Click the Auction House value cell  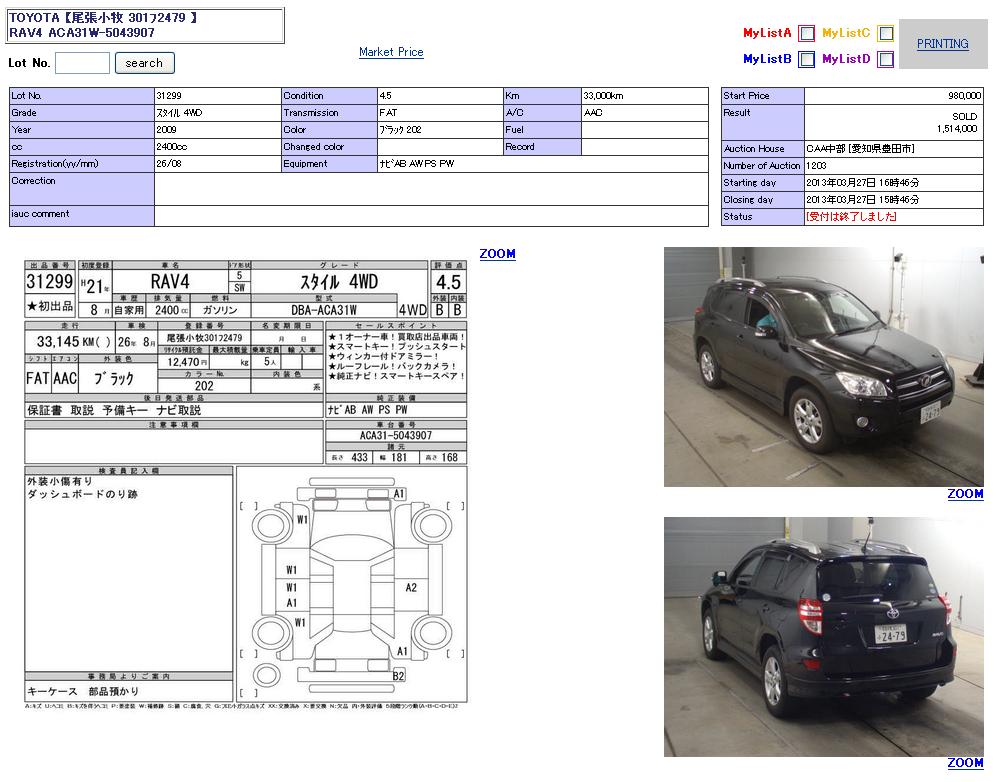coord(893,149)
